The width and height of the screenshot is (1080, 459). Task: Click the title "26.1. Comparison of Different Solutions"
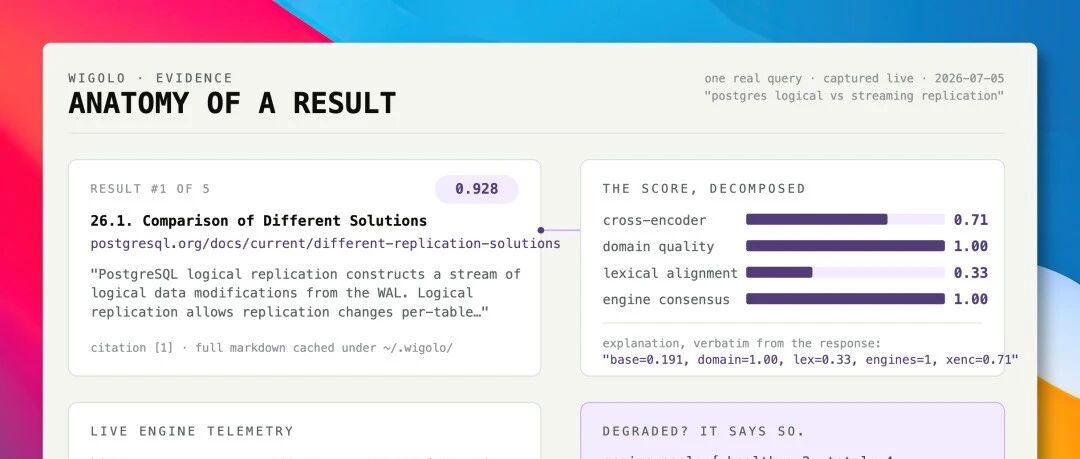(x=258, y=221)
